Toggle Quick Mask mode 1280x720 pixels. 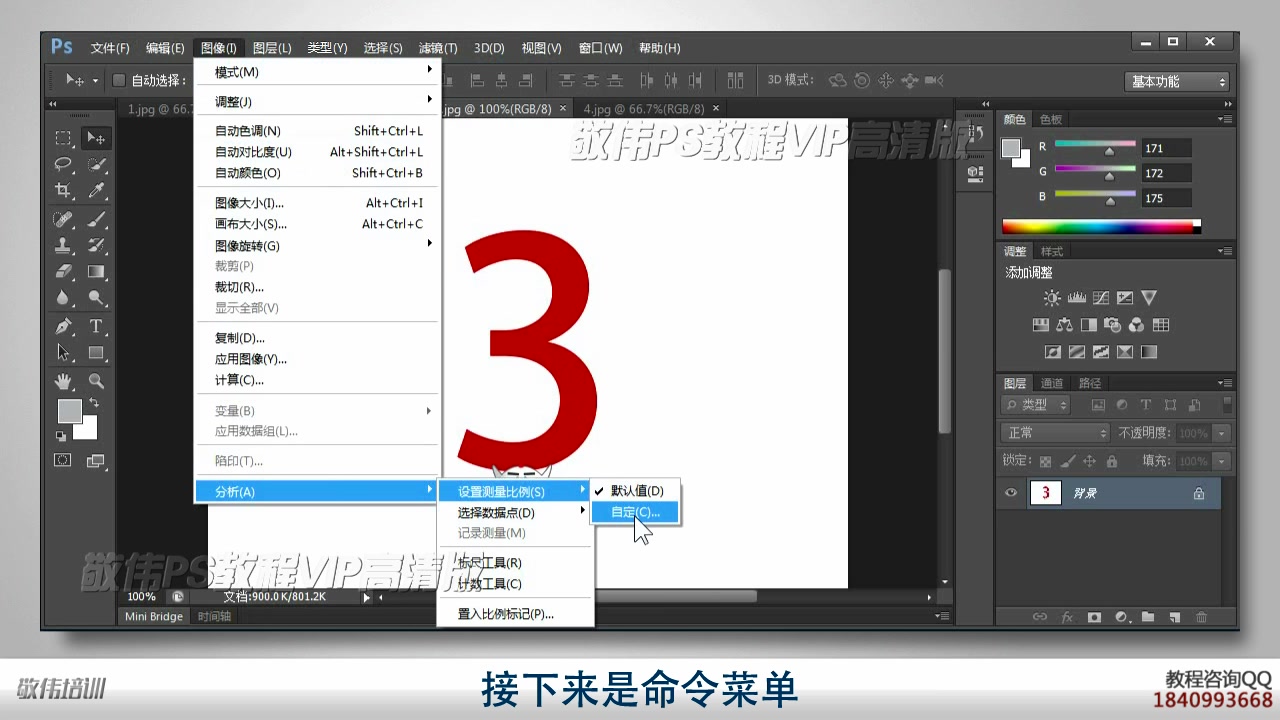click(63, 460)
